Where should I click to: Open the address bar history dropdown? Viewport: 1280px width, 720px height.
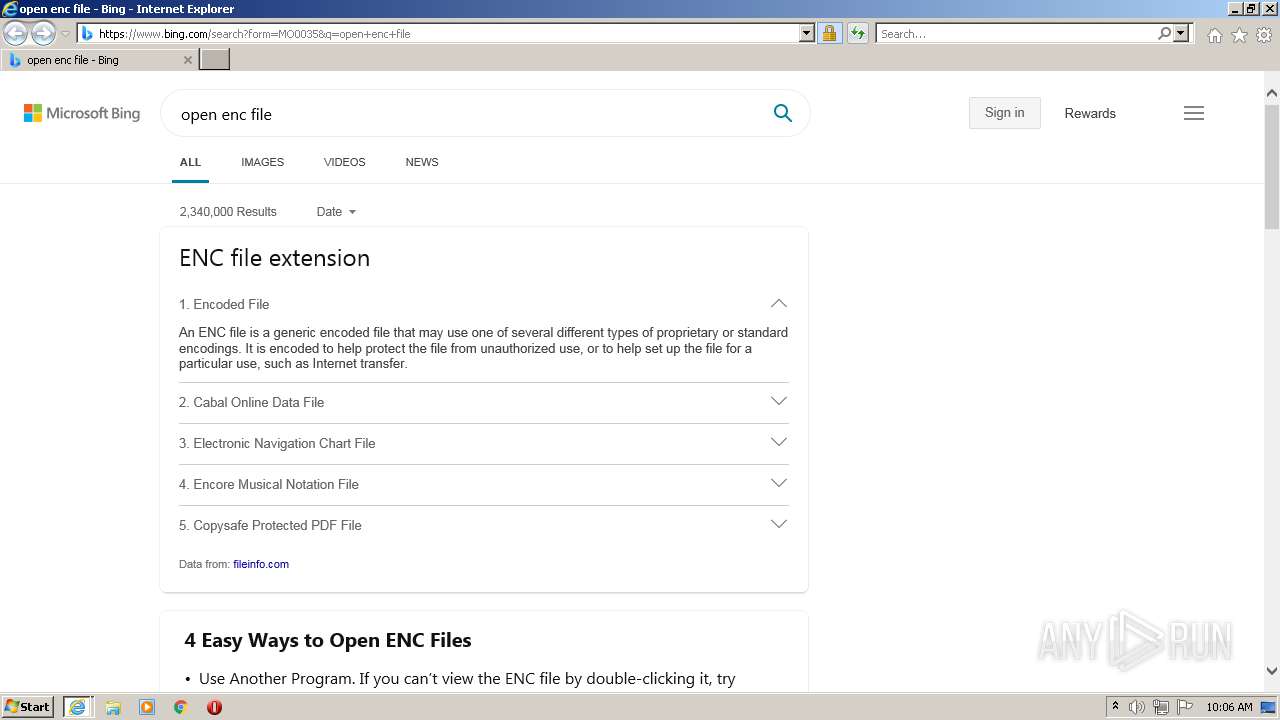tap(807, 33)
